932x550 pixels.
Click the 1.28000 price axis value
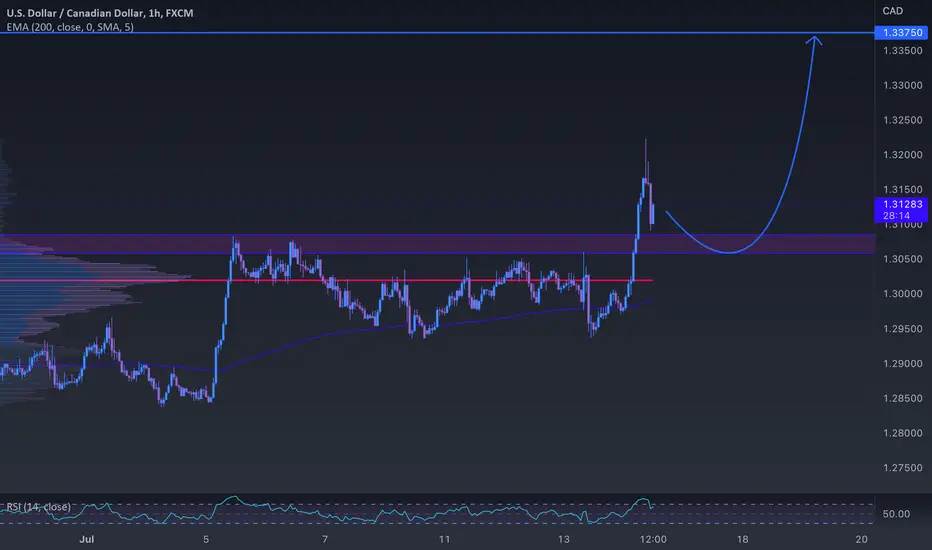click(902, 433)
